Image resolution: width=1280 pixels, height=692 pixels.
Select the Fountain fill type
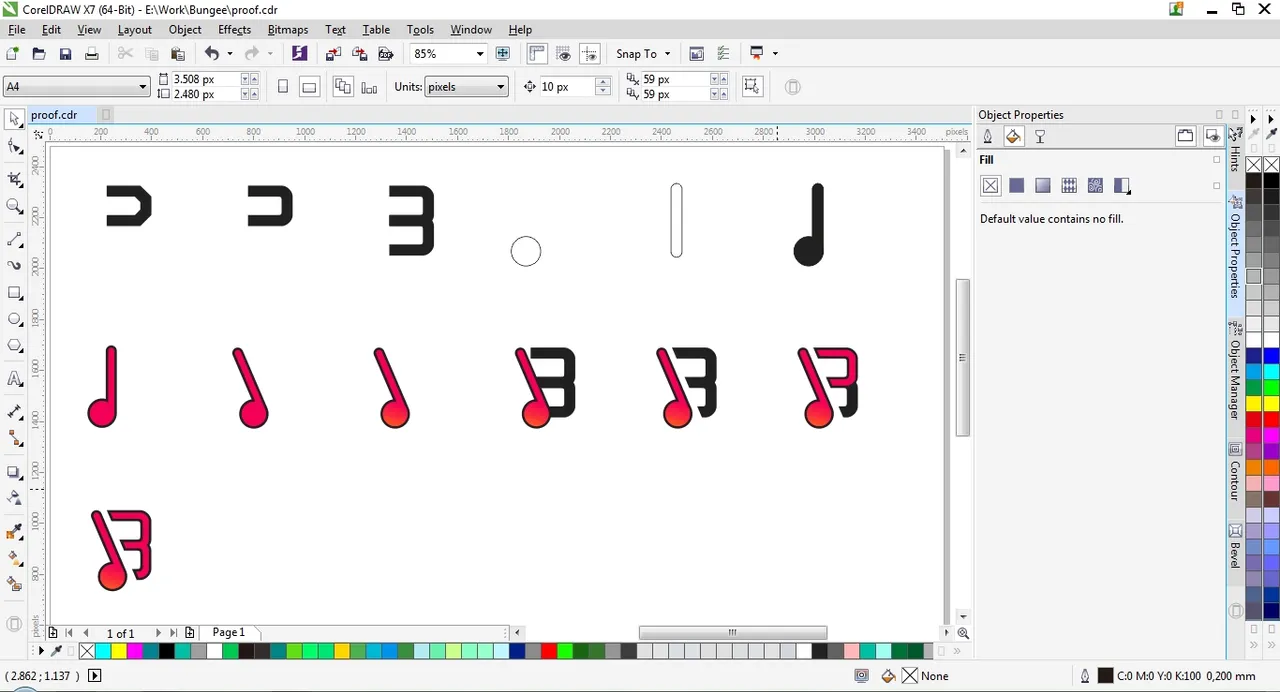(x=1043, y=185)
